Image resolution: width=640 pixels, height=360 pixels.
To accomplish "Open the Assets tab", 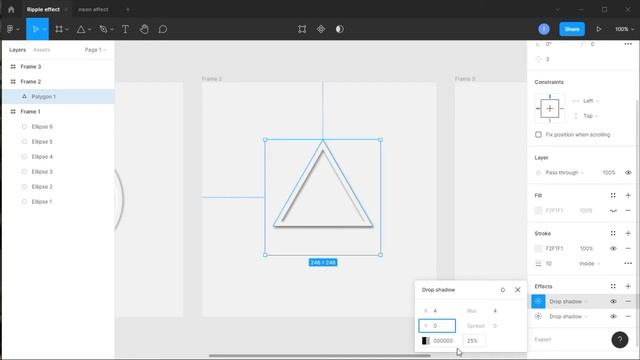I will click(x=41, y=50).
